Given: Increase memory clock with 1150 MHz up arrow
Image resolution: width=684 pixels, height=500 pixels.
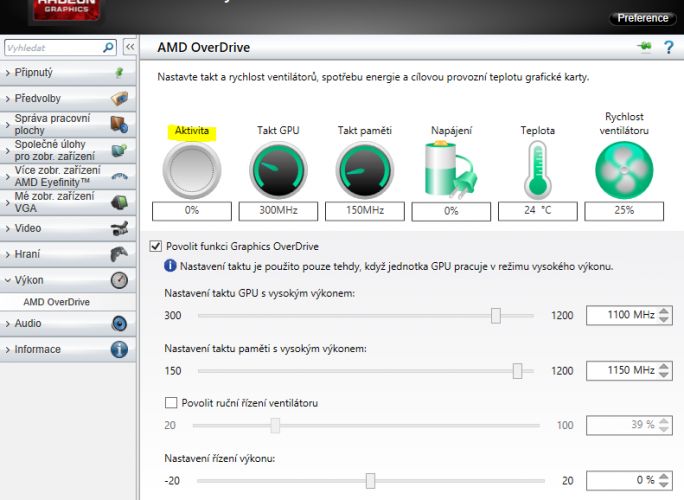Looking at the screenshot, I should 663,367.
